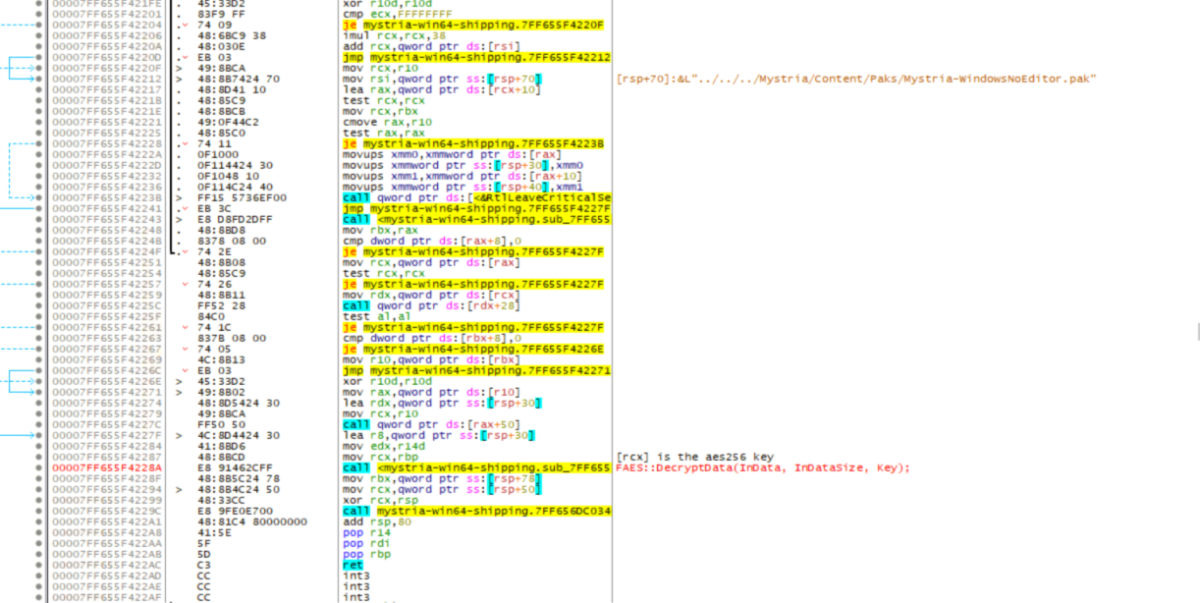
Task: Toggle breakpoint dot beside 00007FF655F422AB
Action: (x=39, y=553)
